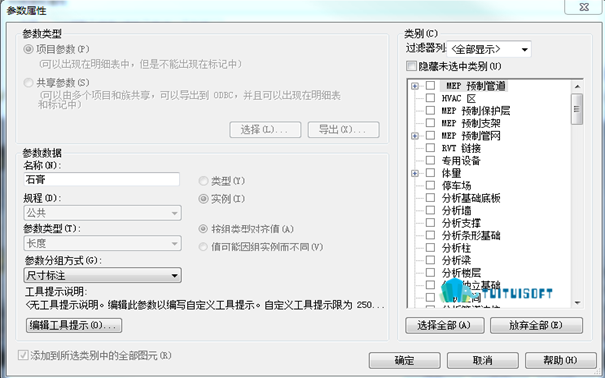This screenshot has width=605, height=378.
Task: Click the category list scrollbar thumb
Action: tap(577, 109)
